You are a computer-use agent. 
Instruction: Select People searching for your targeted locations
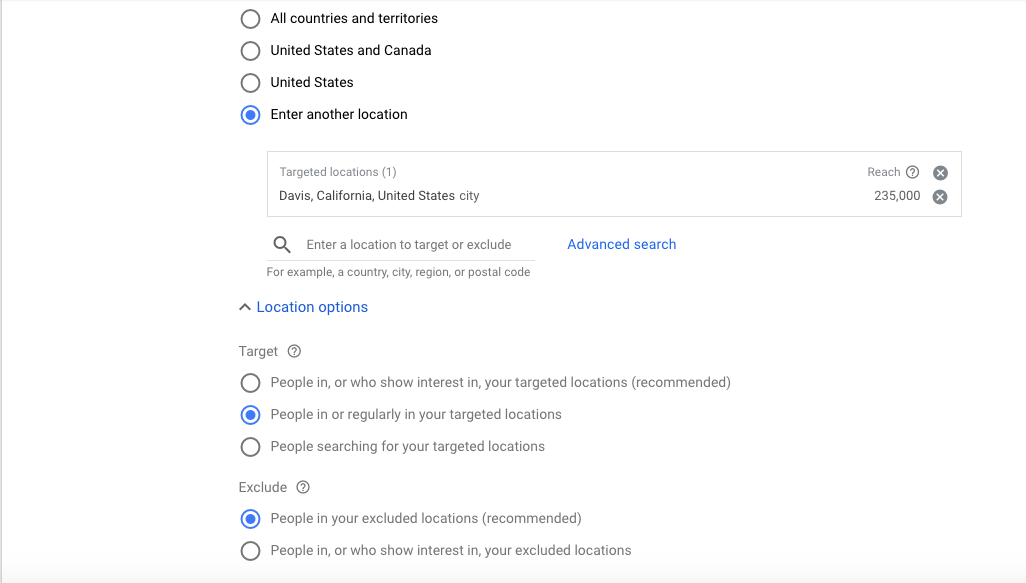[250, 446]
